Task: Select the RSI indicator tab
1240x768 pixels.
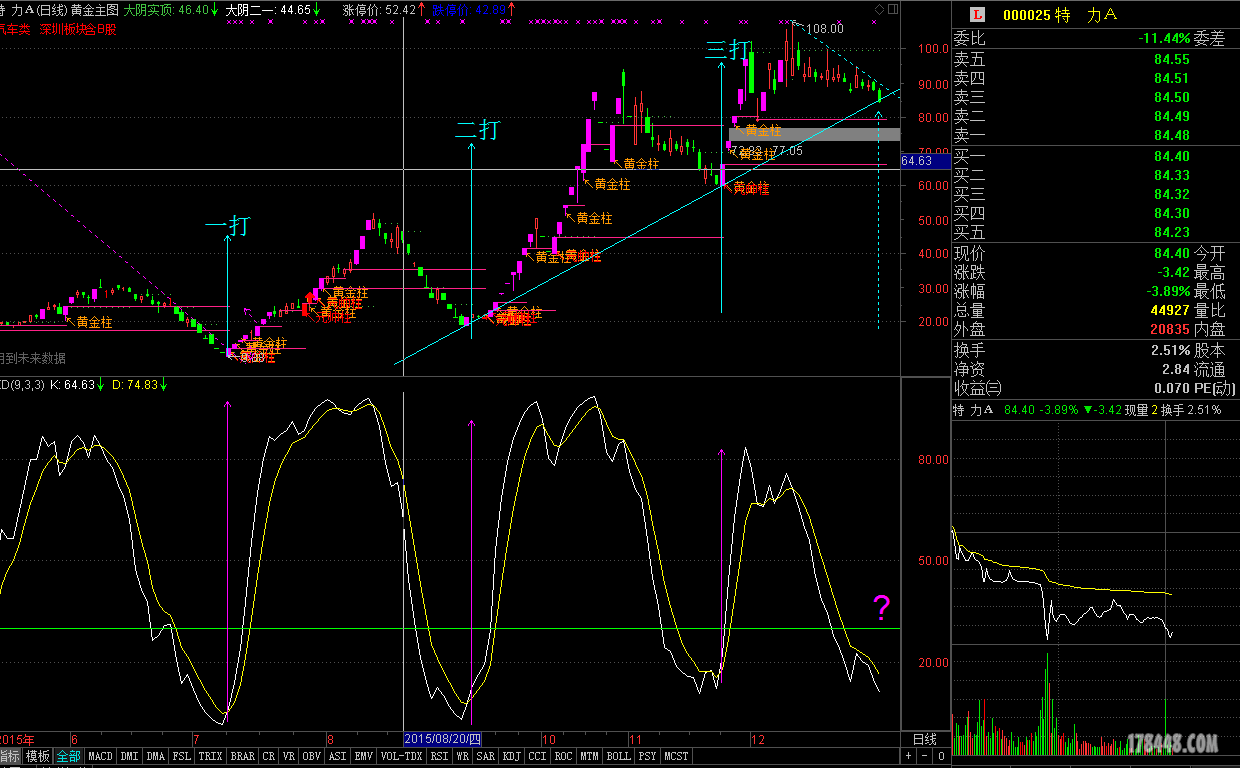Action: (x=439, y=756)
